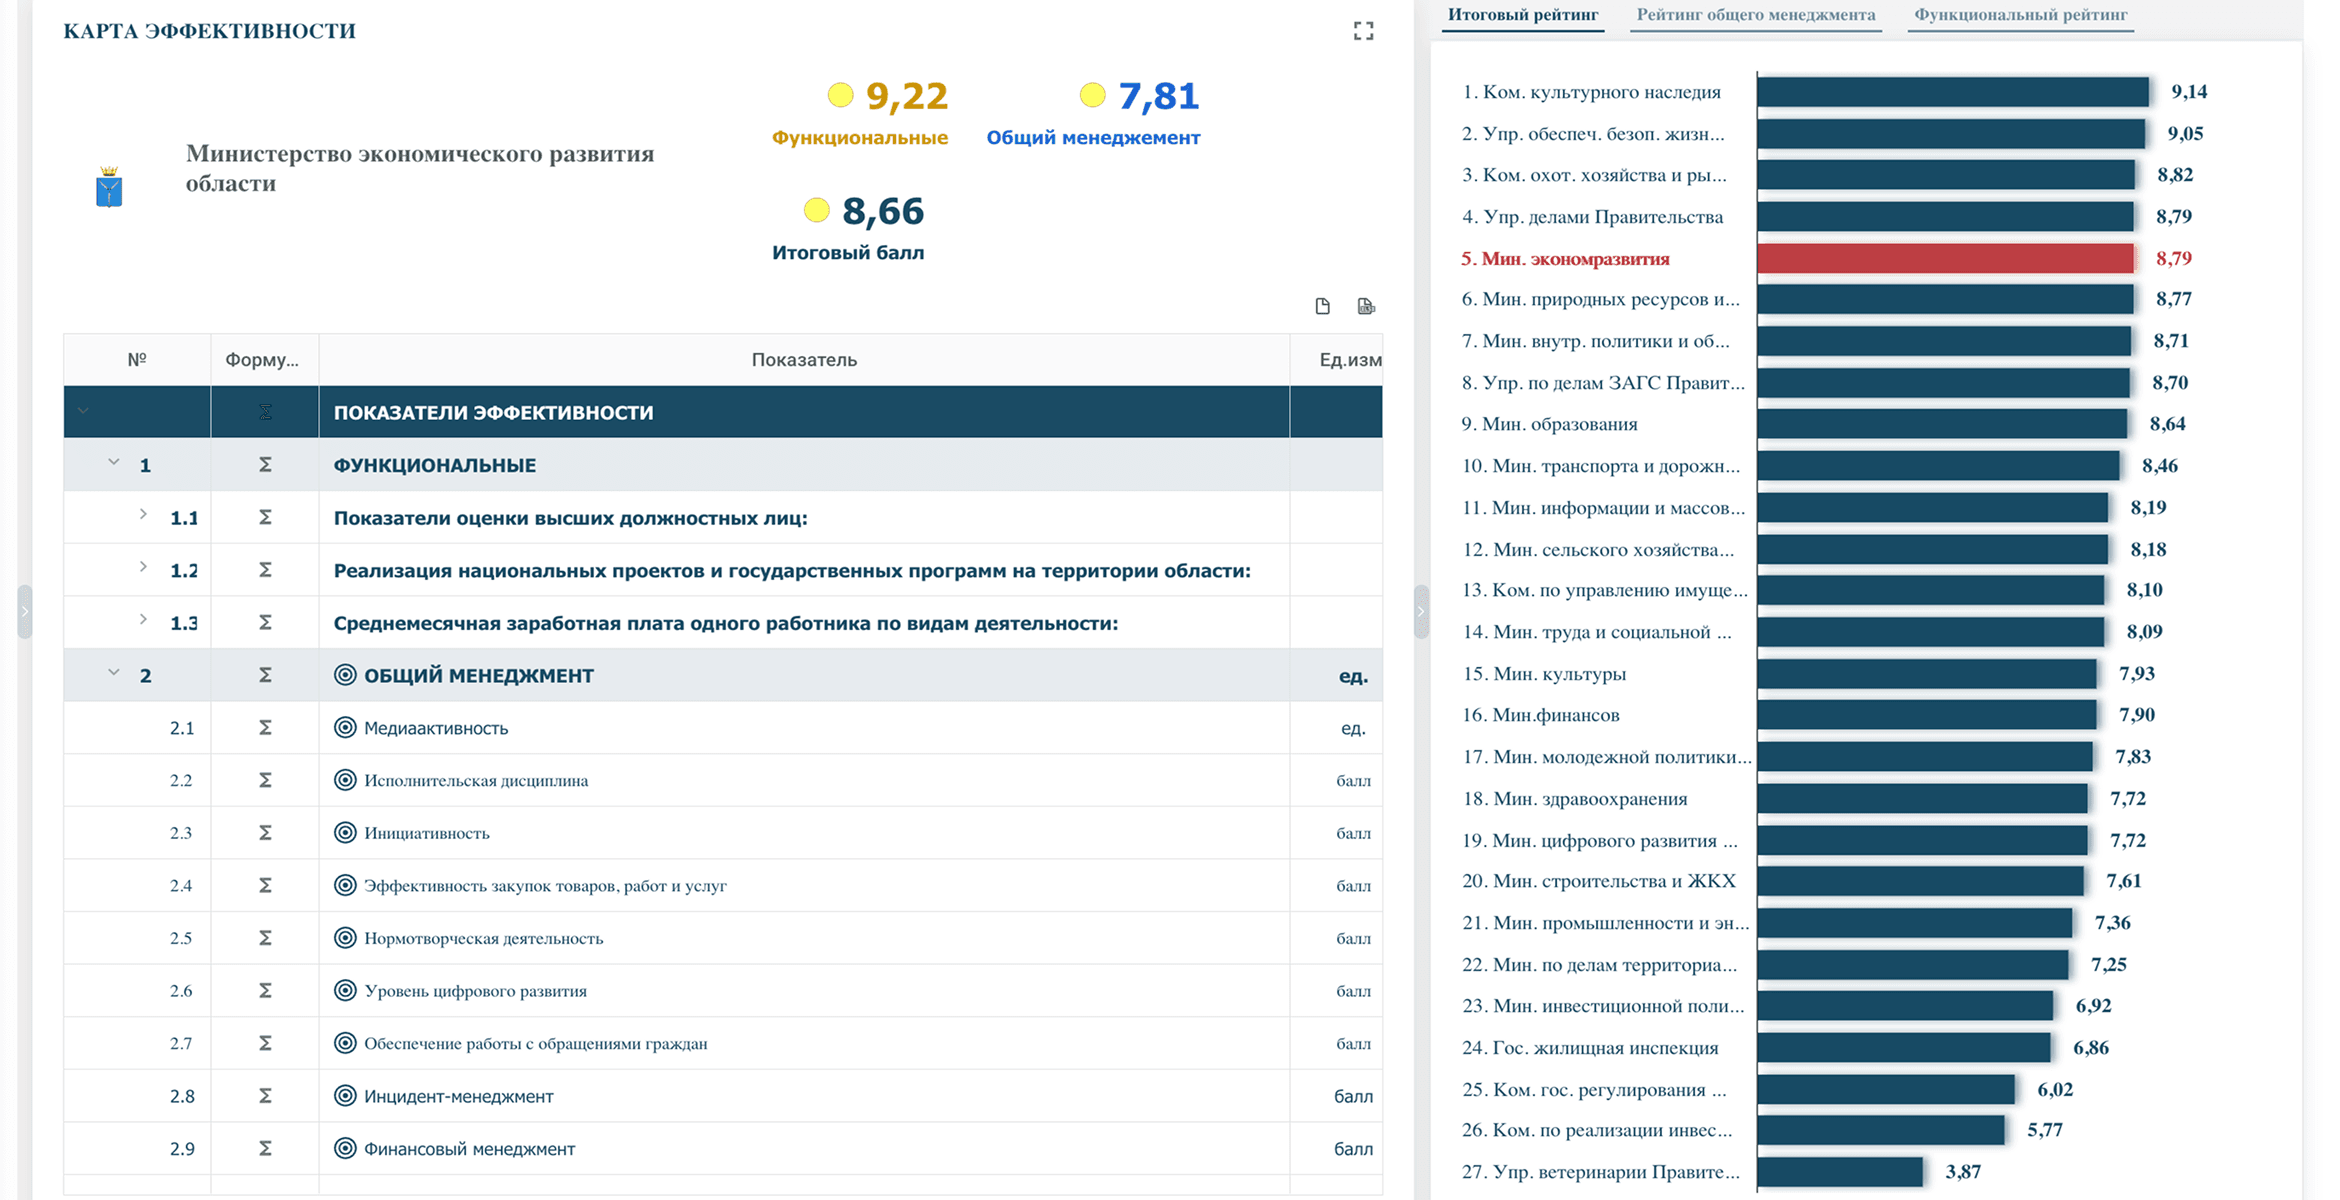Click target icon beside Финансовый менеджмент
Viewport: 2340px width, 1200px height.
point(345,1148)
